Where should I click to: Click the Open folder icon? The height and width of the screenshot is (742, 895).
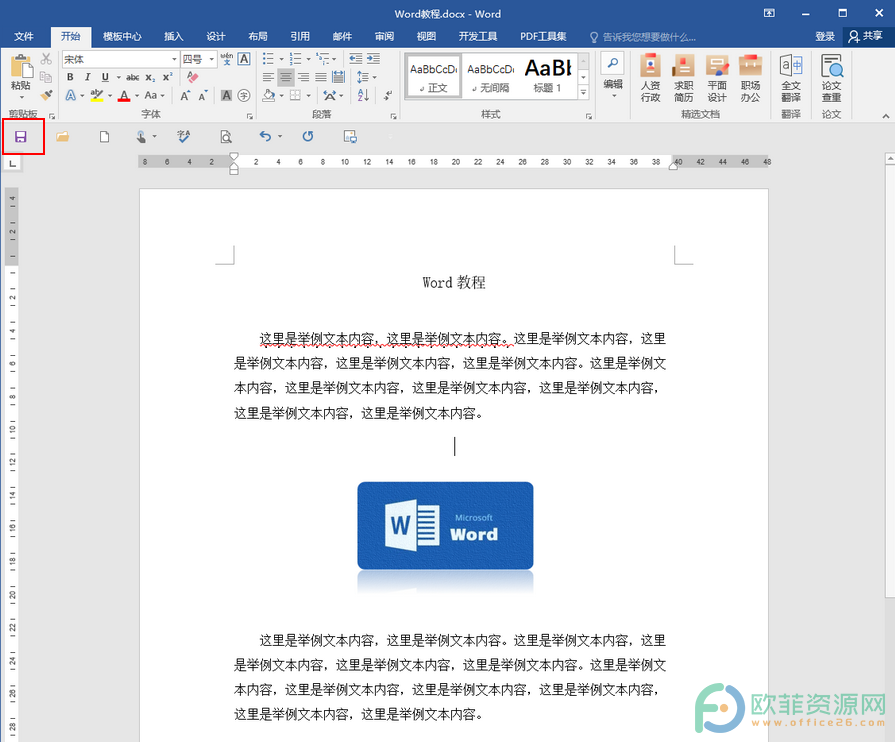point(63,137)
